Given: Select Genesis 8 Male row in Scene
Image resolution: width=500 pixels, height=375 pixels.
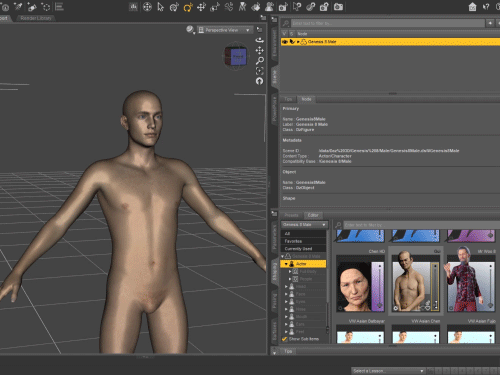Looking at the screenshot, I should (x=390, y=42).
